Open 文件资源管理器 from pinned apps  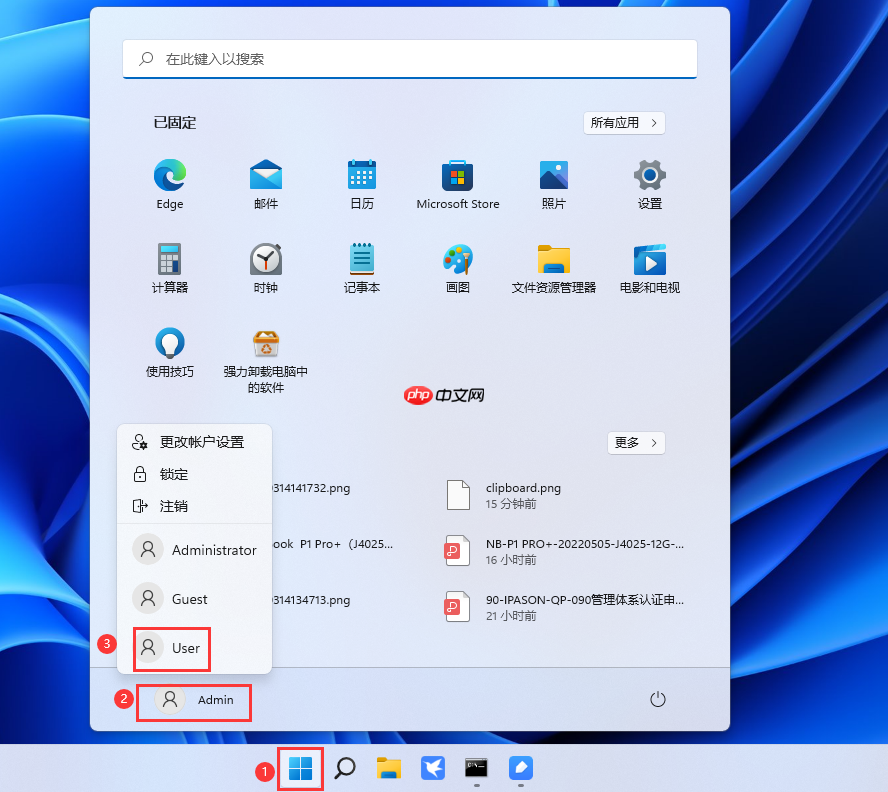(x=553, y=267)
